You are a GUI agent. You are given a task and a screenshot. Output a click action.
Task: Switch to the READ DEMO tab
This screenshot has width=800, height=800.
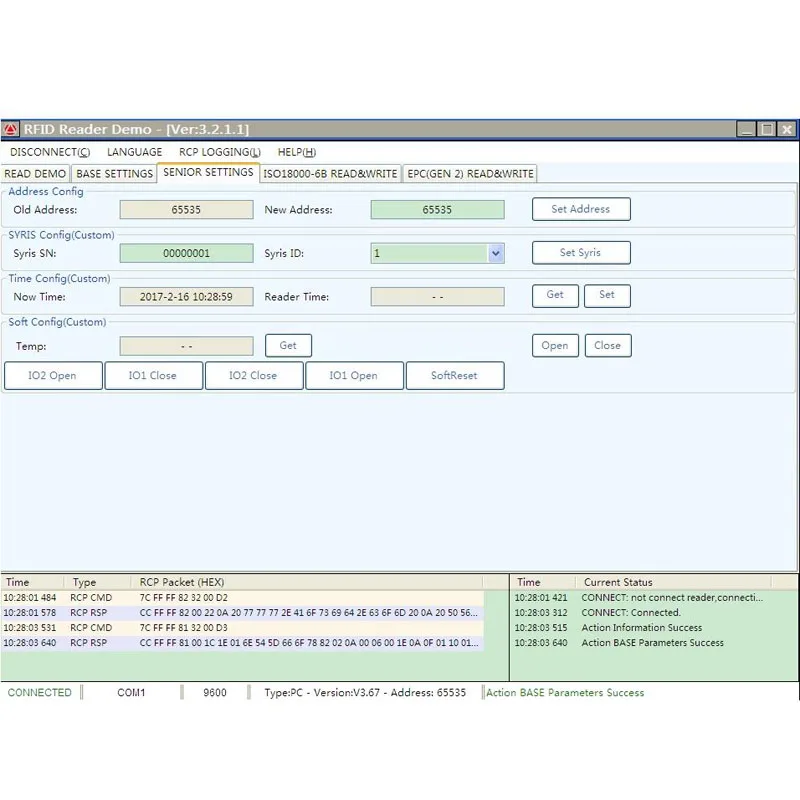point(36,174)
